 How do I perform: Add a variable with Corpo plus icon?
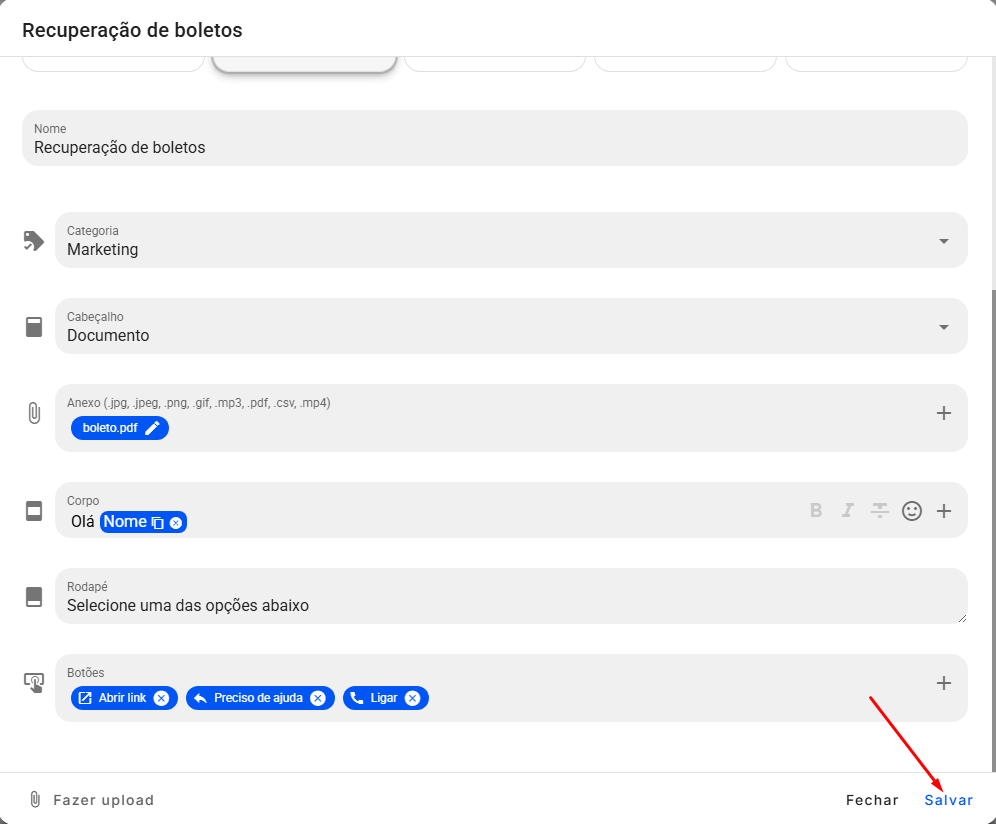(x=944, y=511)
